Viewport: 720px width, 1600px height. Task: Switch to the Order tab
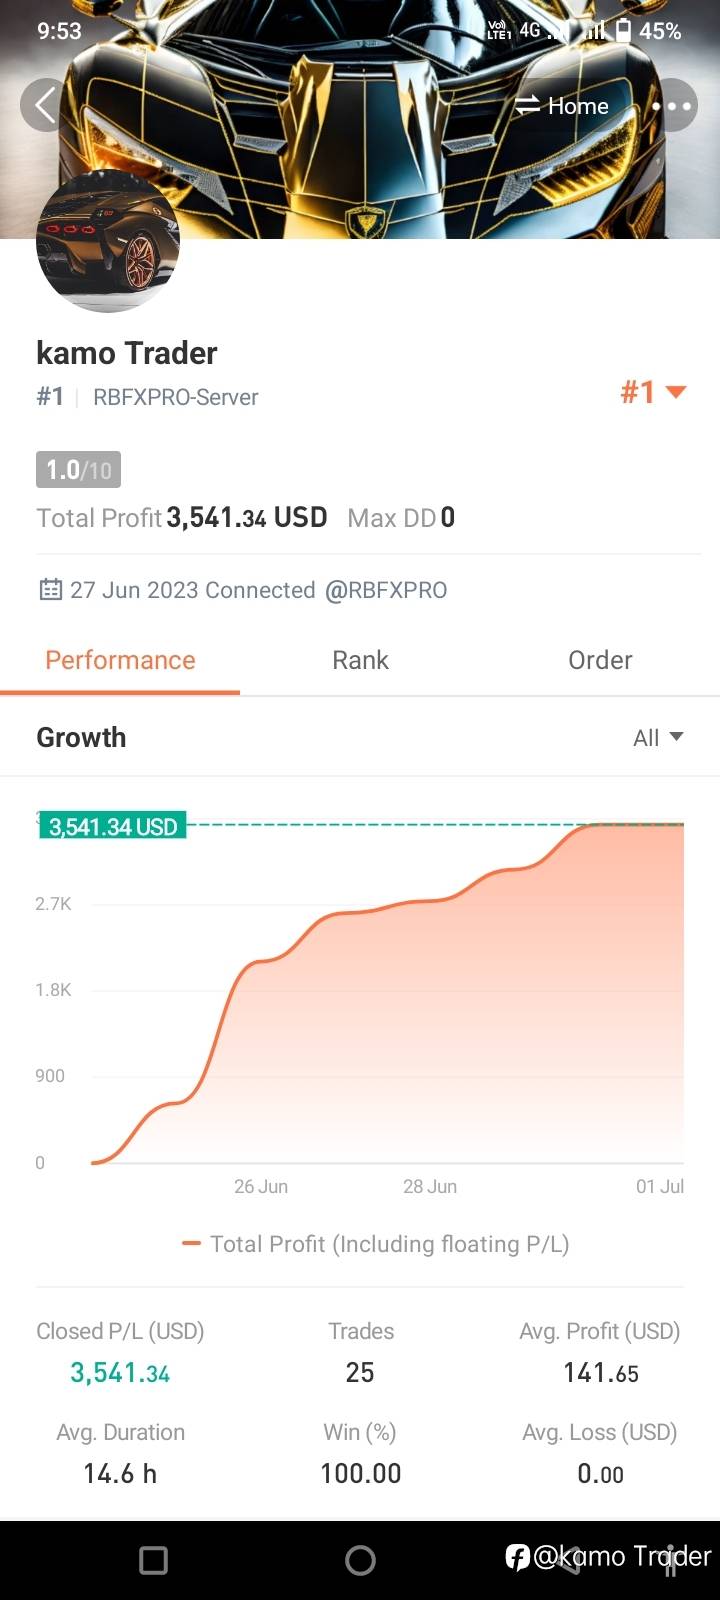tap(600, 660)
